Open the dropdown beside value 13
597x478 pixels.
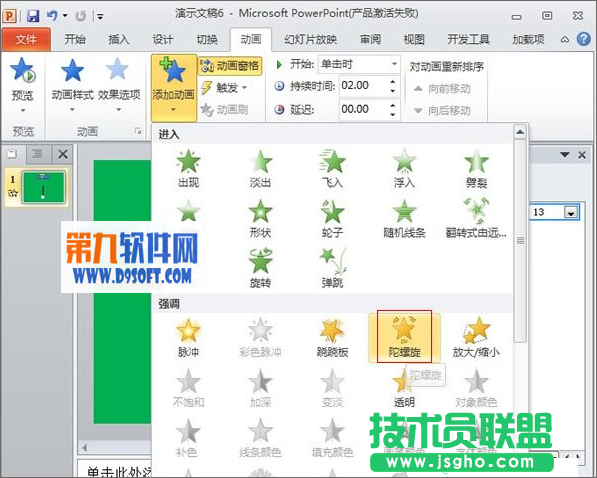[x=571, y=213]
